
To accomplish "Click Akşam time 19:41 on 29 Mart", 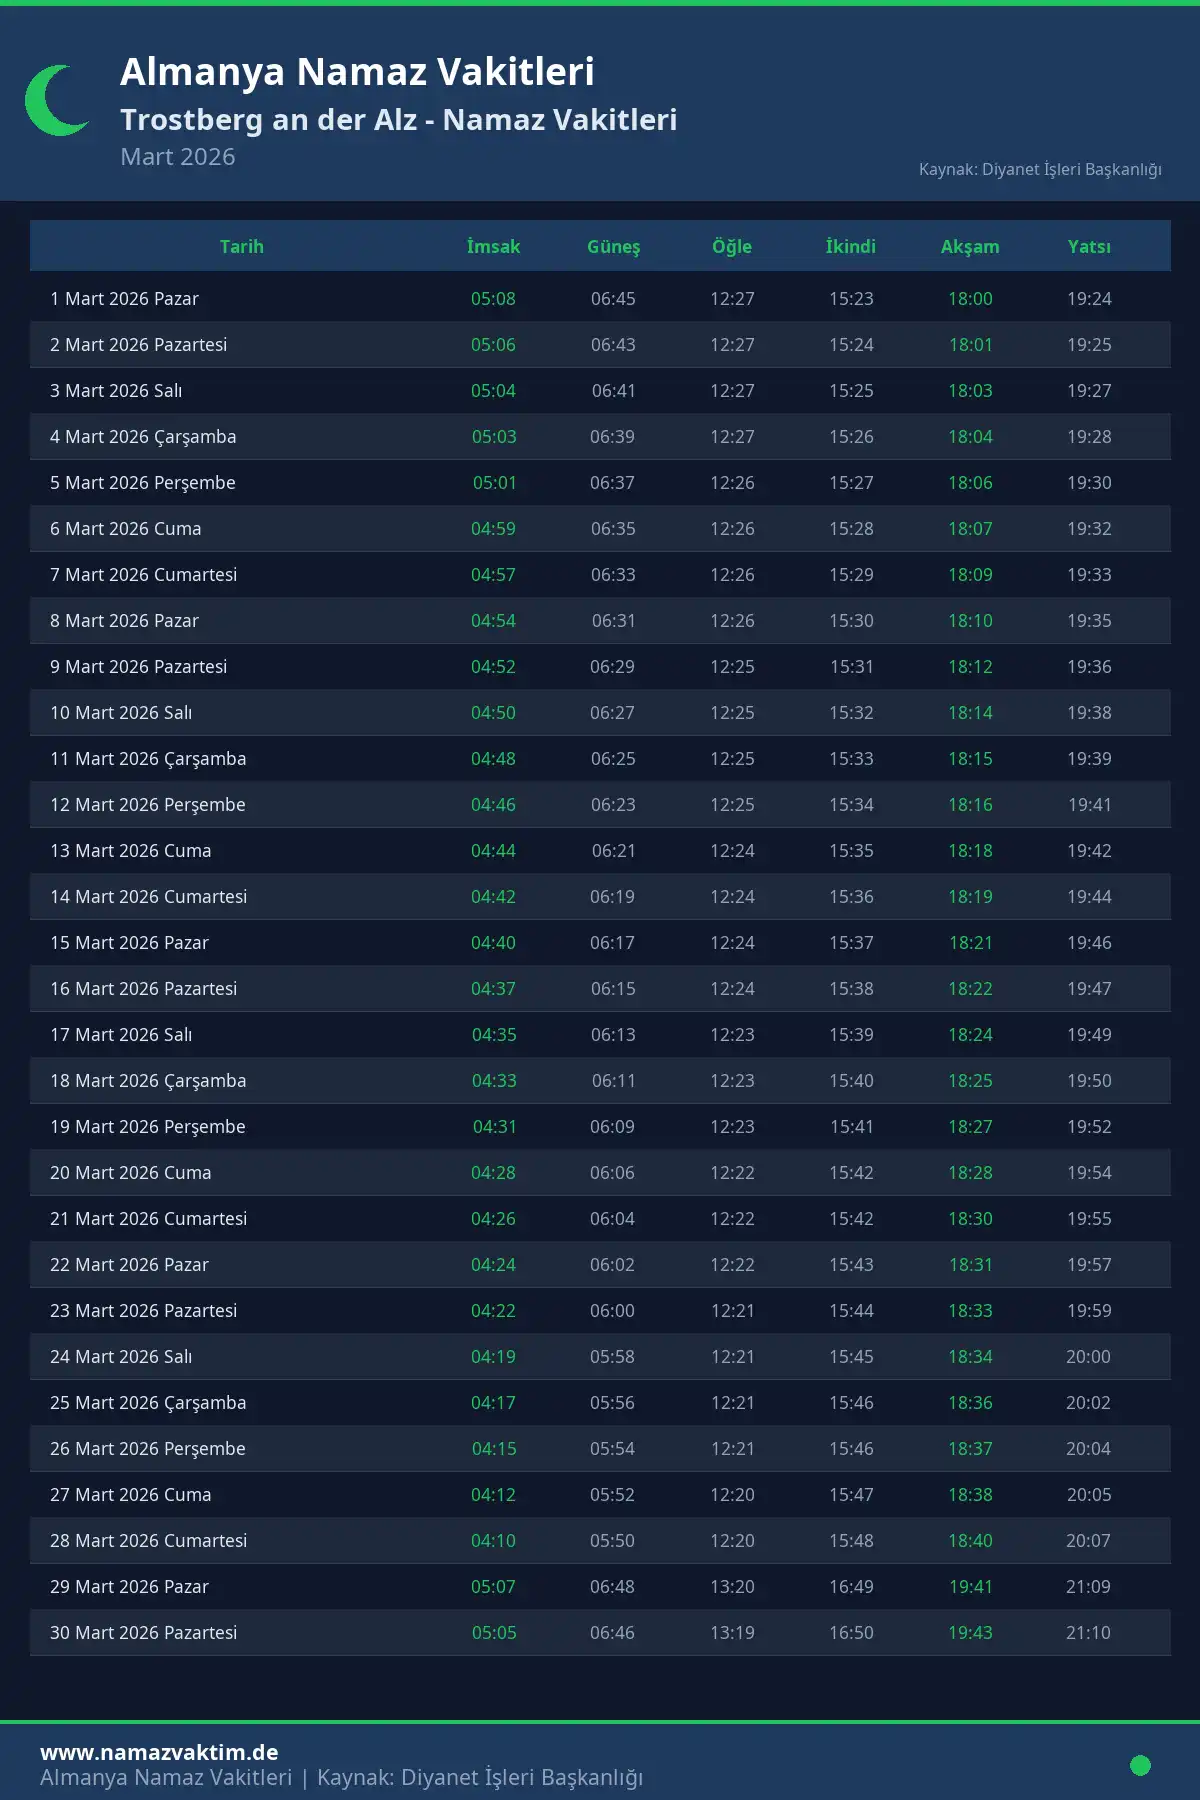I will [x=970, y=1587].
